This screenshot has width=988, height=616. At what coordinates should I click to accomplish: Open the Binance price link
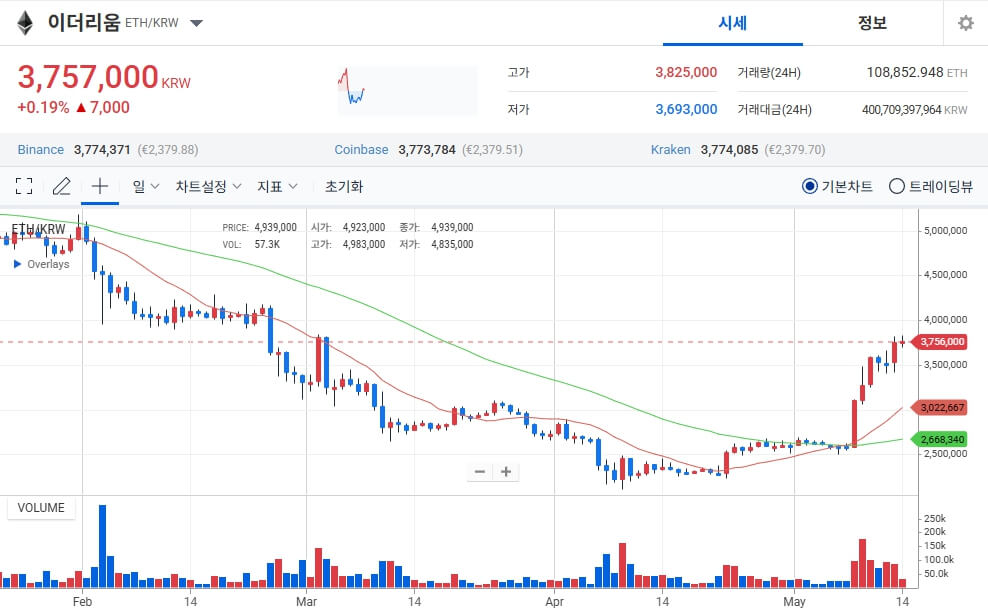(x=39, y=149)
